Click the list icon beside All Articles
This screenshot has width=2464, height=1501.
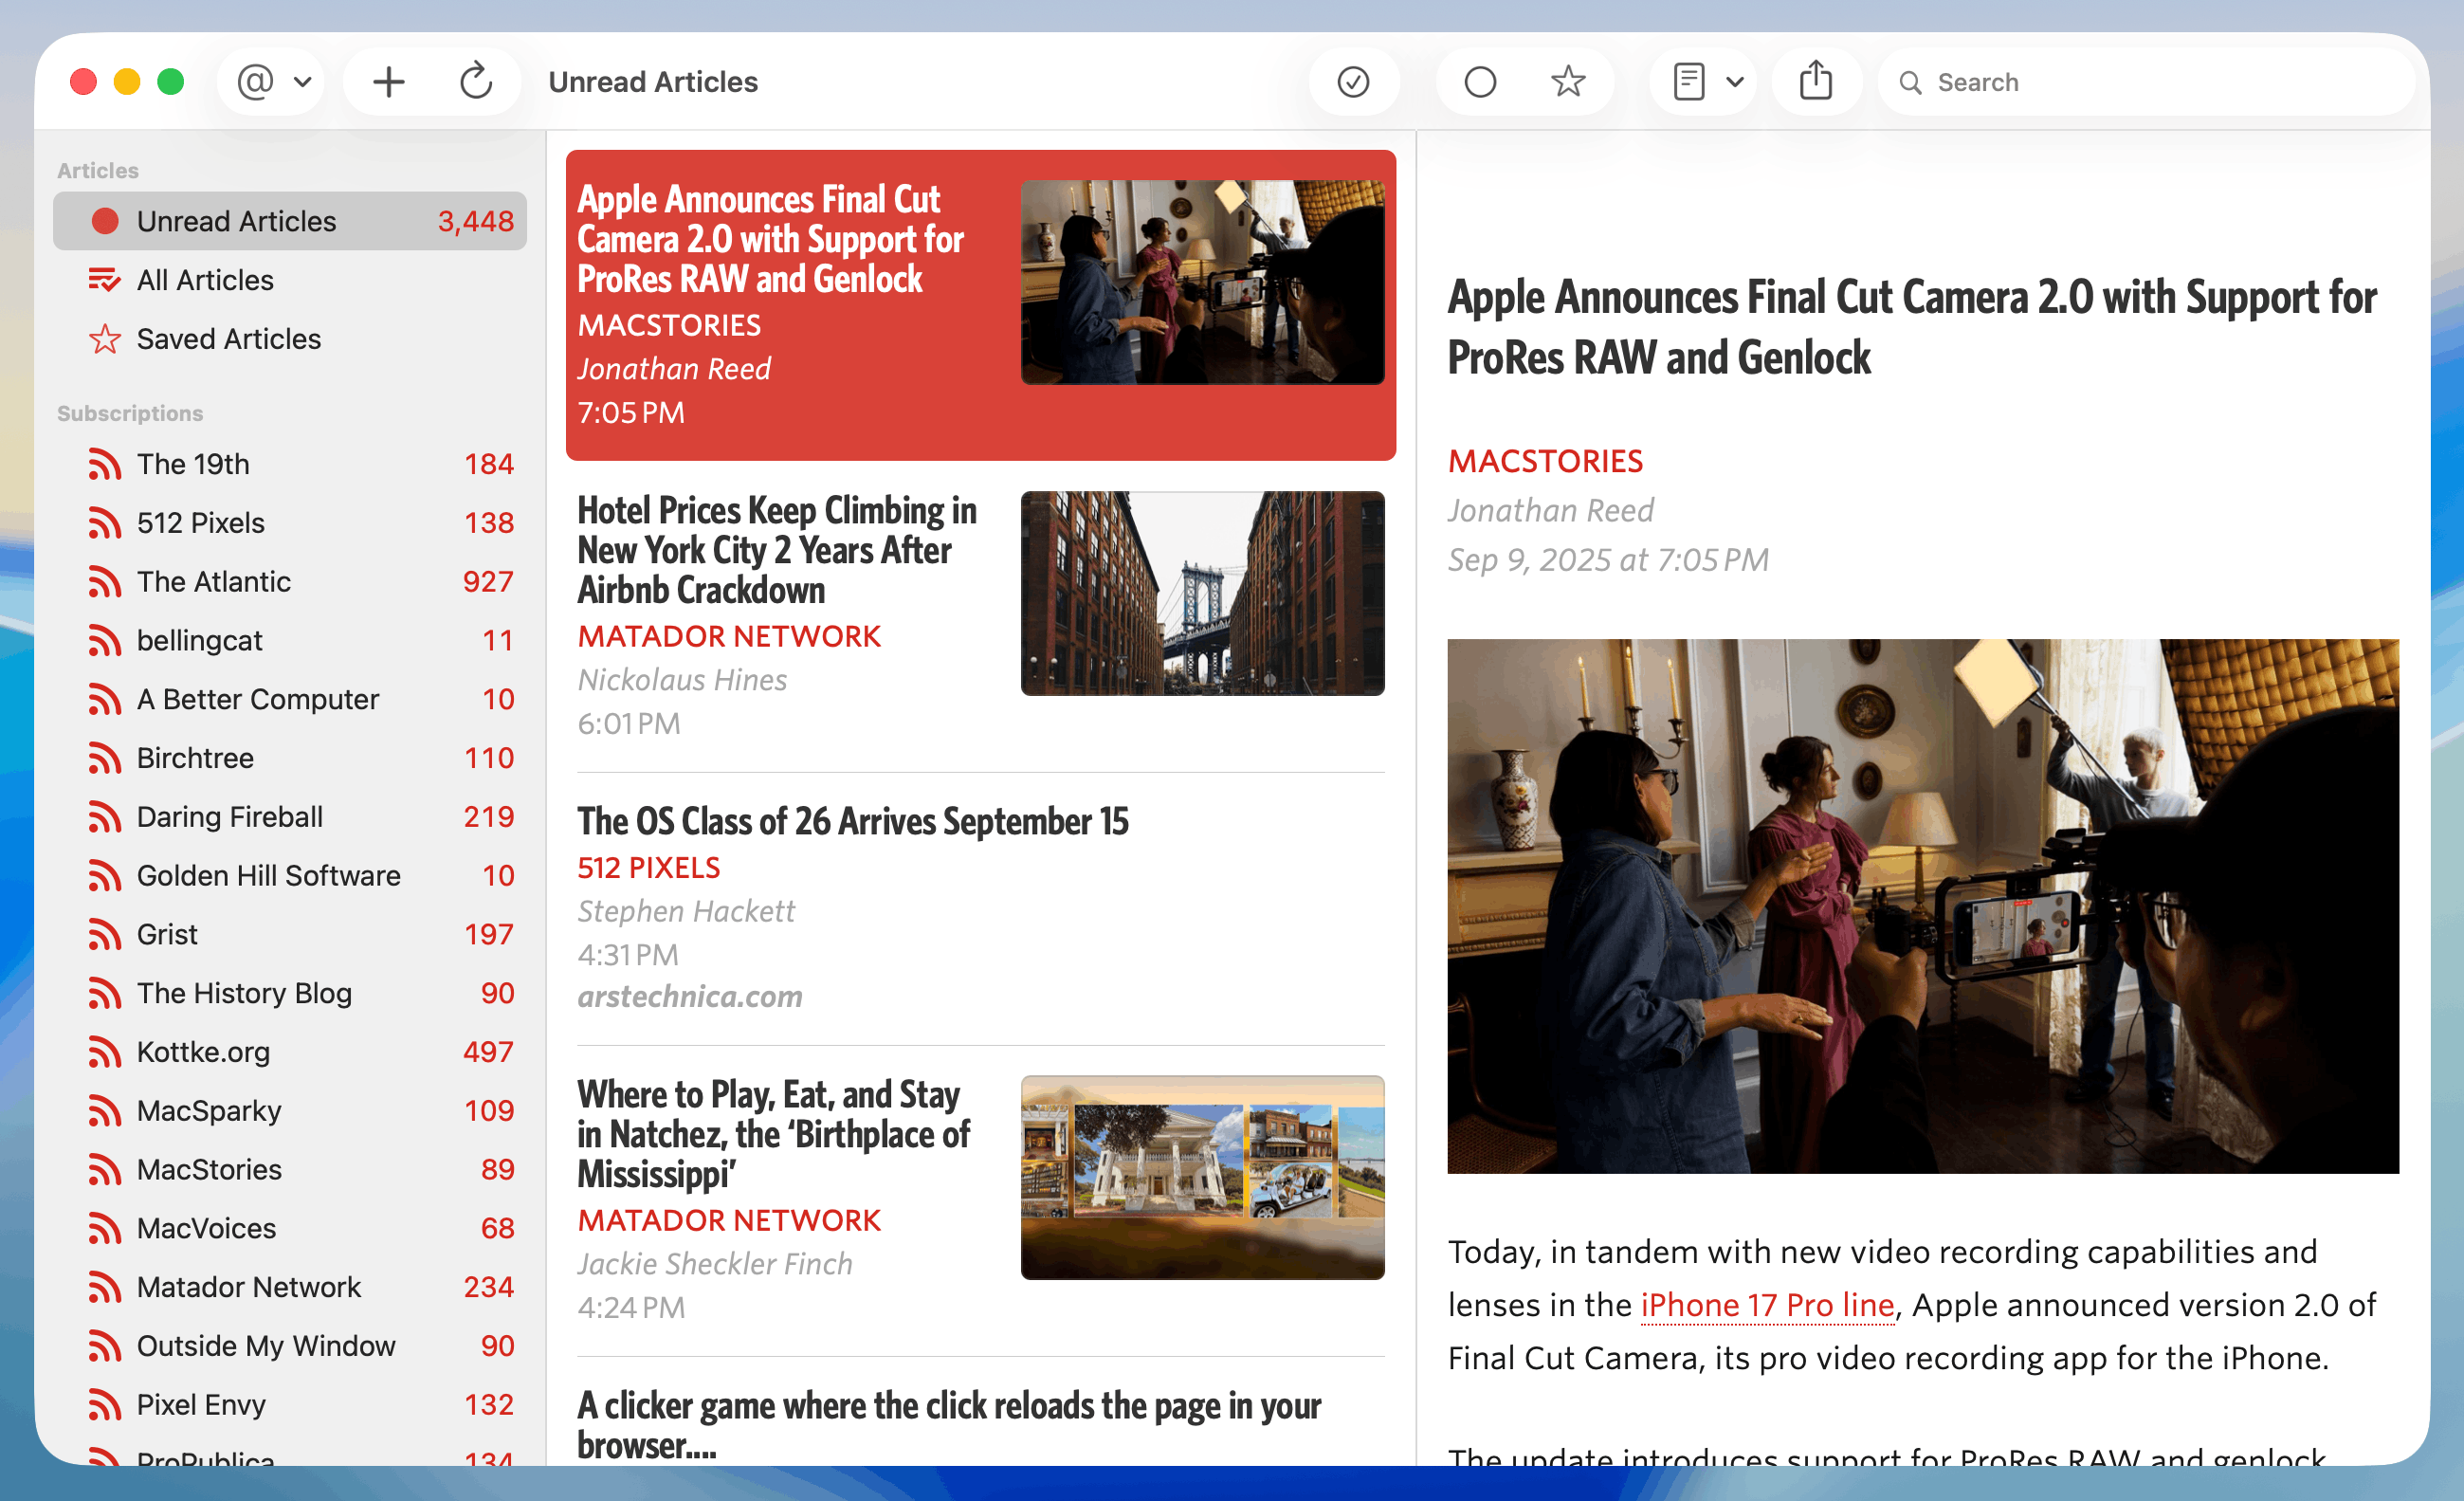click(x=104, y=280)
